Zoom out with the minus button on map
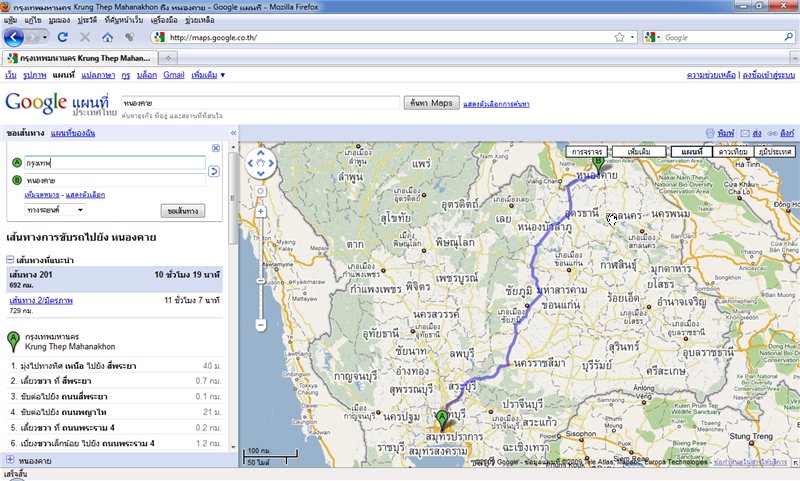 coord(261,325)
